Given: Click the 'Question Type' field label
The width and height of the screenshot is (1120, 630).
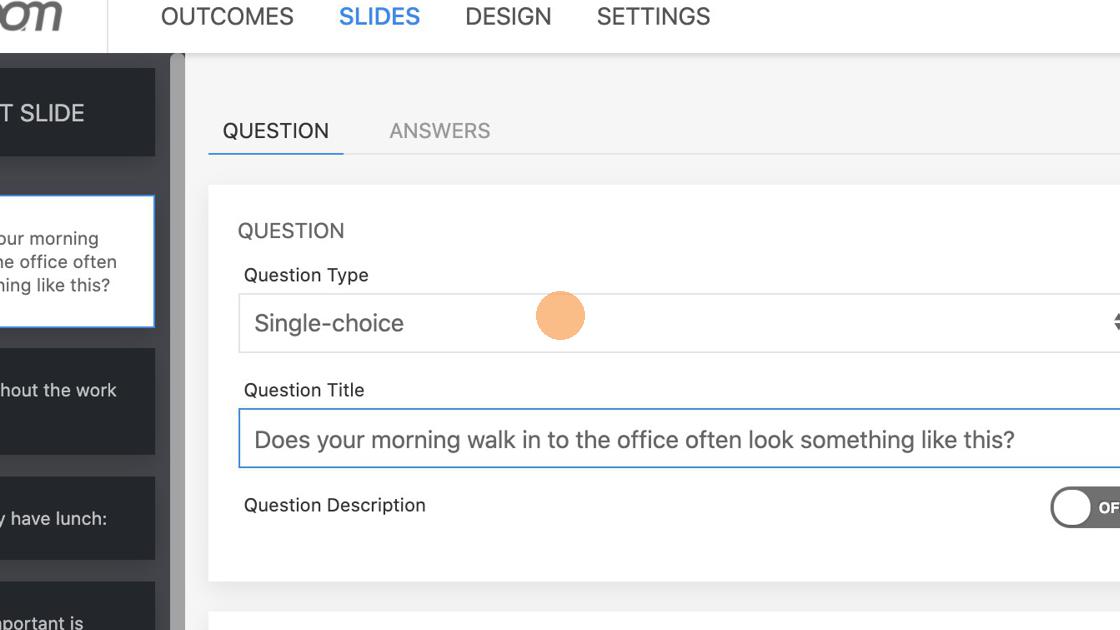Looking at the screenshot, I should pyautogui.click(x=306, y=275).
